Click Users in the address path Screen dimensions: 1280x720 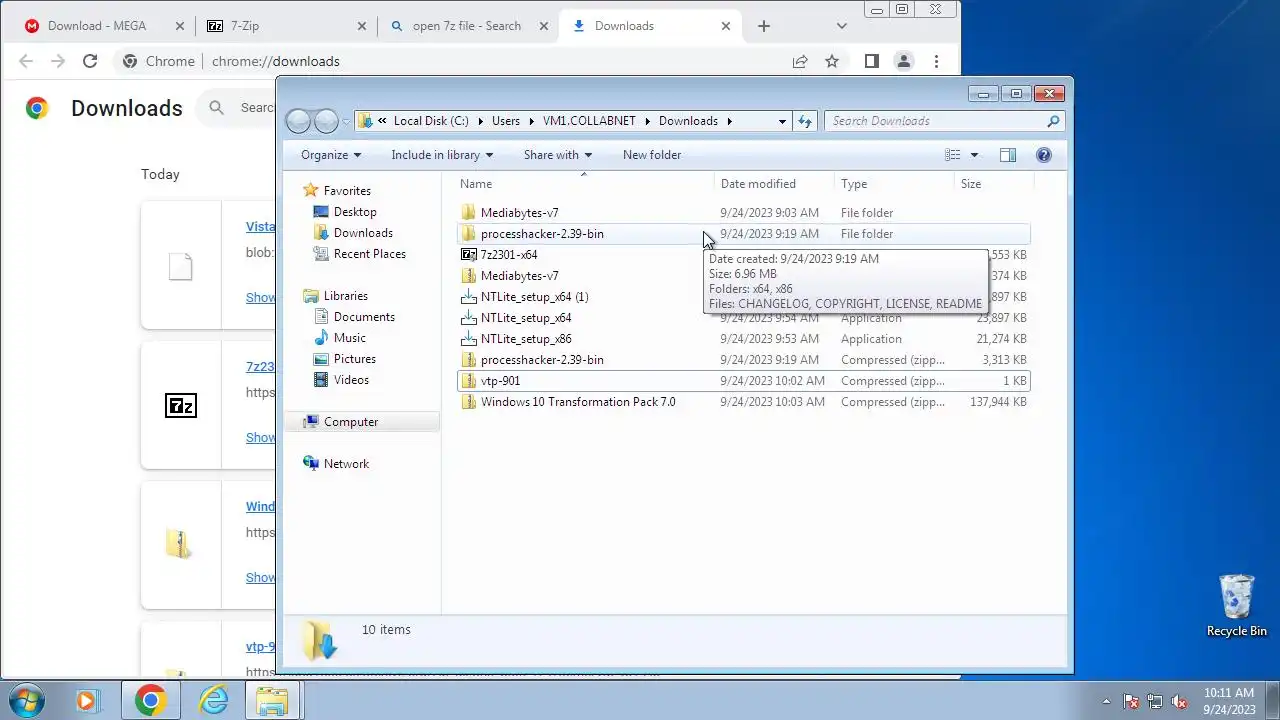506,121
